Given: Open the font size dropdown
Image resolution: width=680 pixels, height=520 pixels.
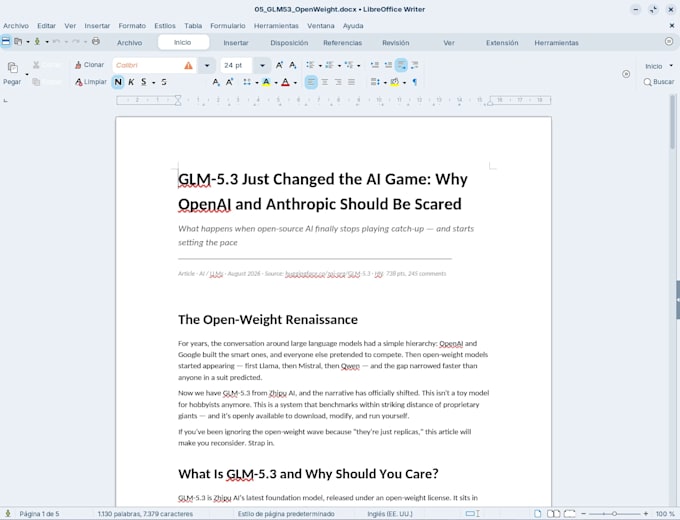Looking at the screenshot, I should (262, 65).
